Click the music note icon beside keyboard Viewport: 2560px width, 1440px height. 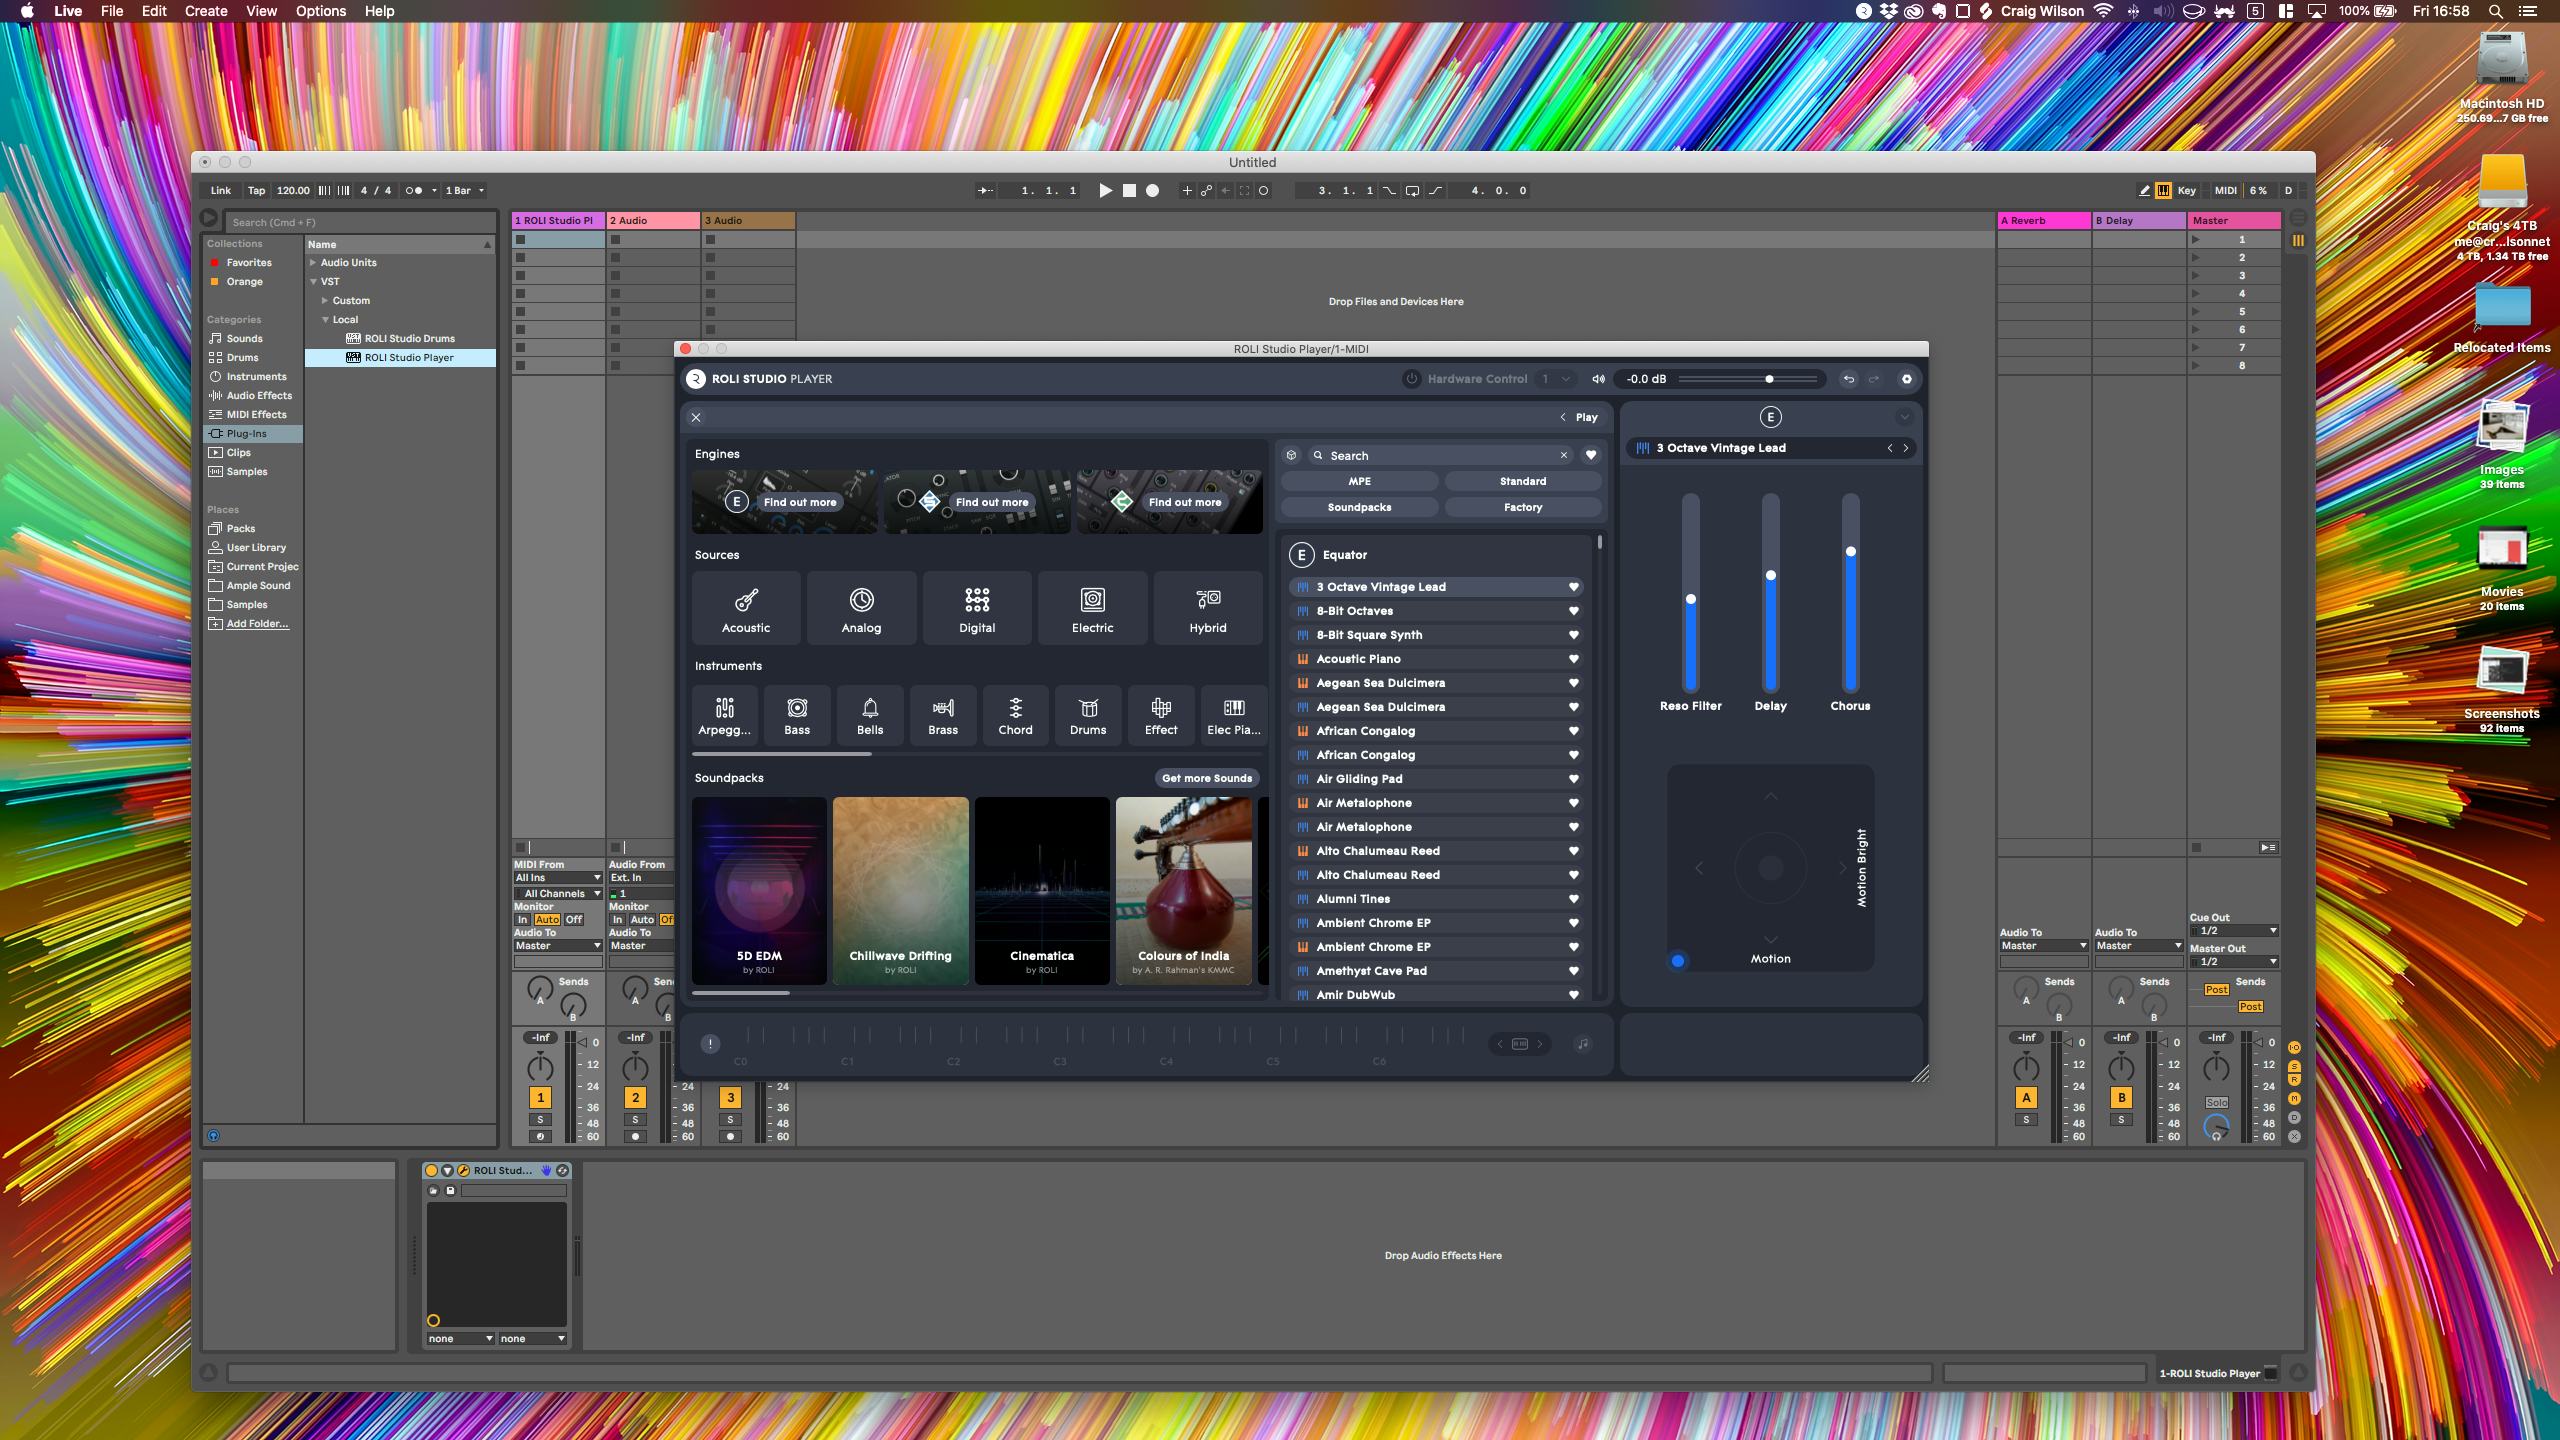pyautogui.click(x=1583, y=1044)
